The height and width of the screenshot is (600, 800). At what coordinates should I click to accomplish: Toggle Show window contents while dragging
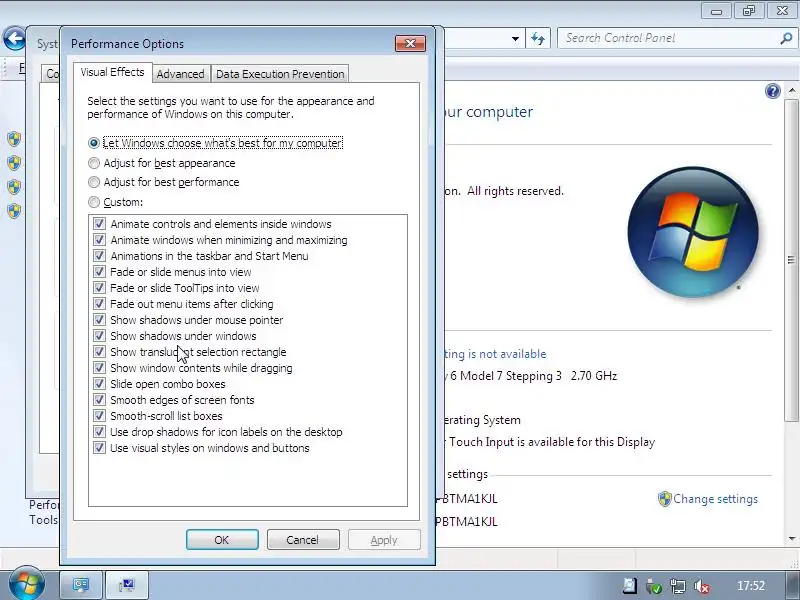tap(99, 368)
